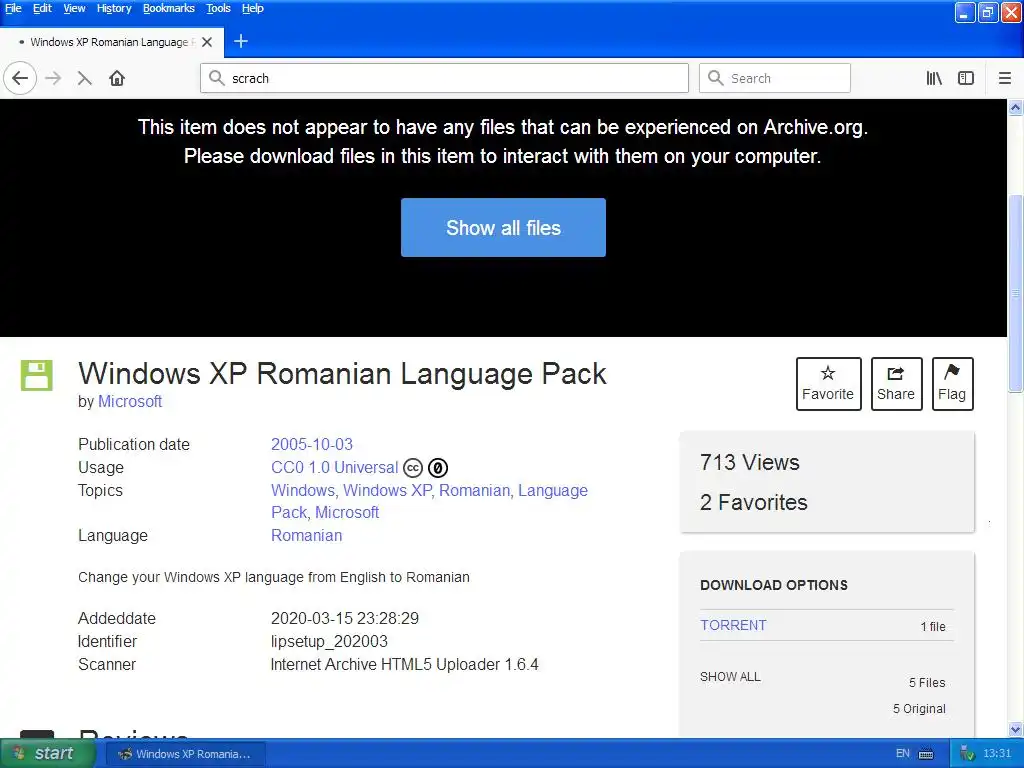Open the CC0 1.0 Universal license link
This screenshot has height=768, width=1024.
pyautogui.click(x=334, y=468)
